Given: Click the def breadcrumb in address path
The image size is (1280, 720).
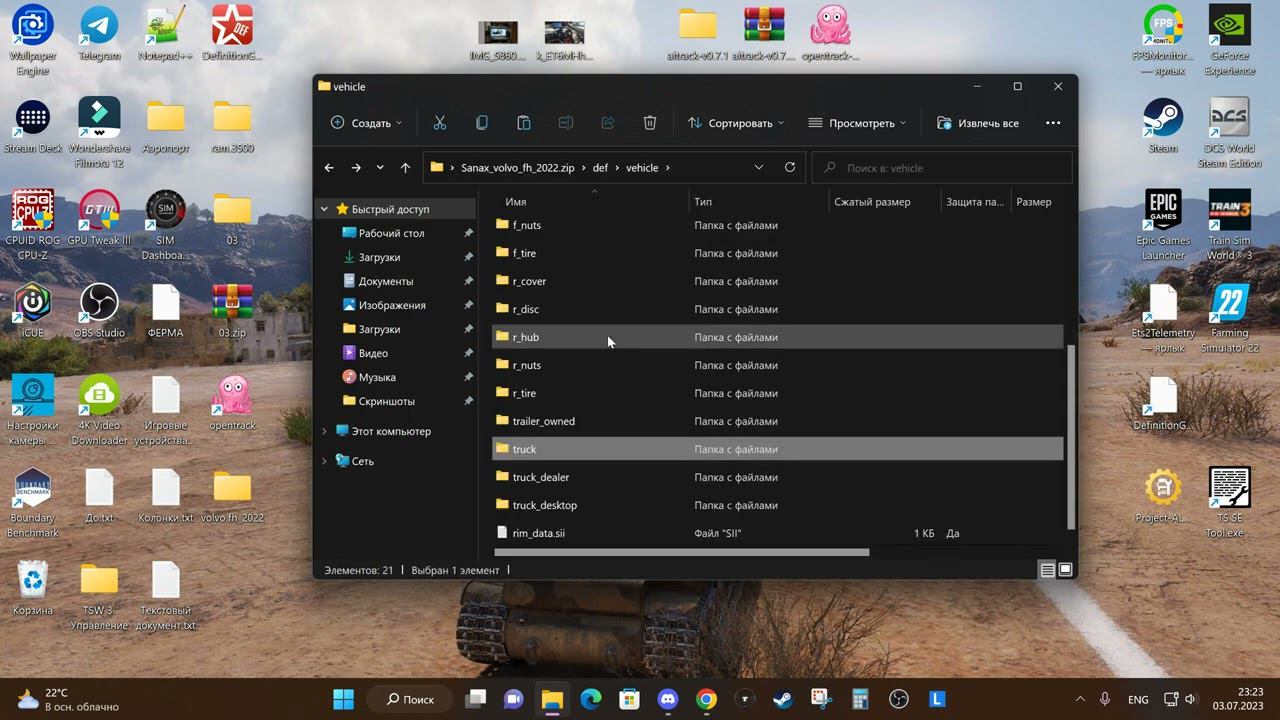Looking at the screenshot, I should pyautogui.click(x=600, y=168).
